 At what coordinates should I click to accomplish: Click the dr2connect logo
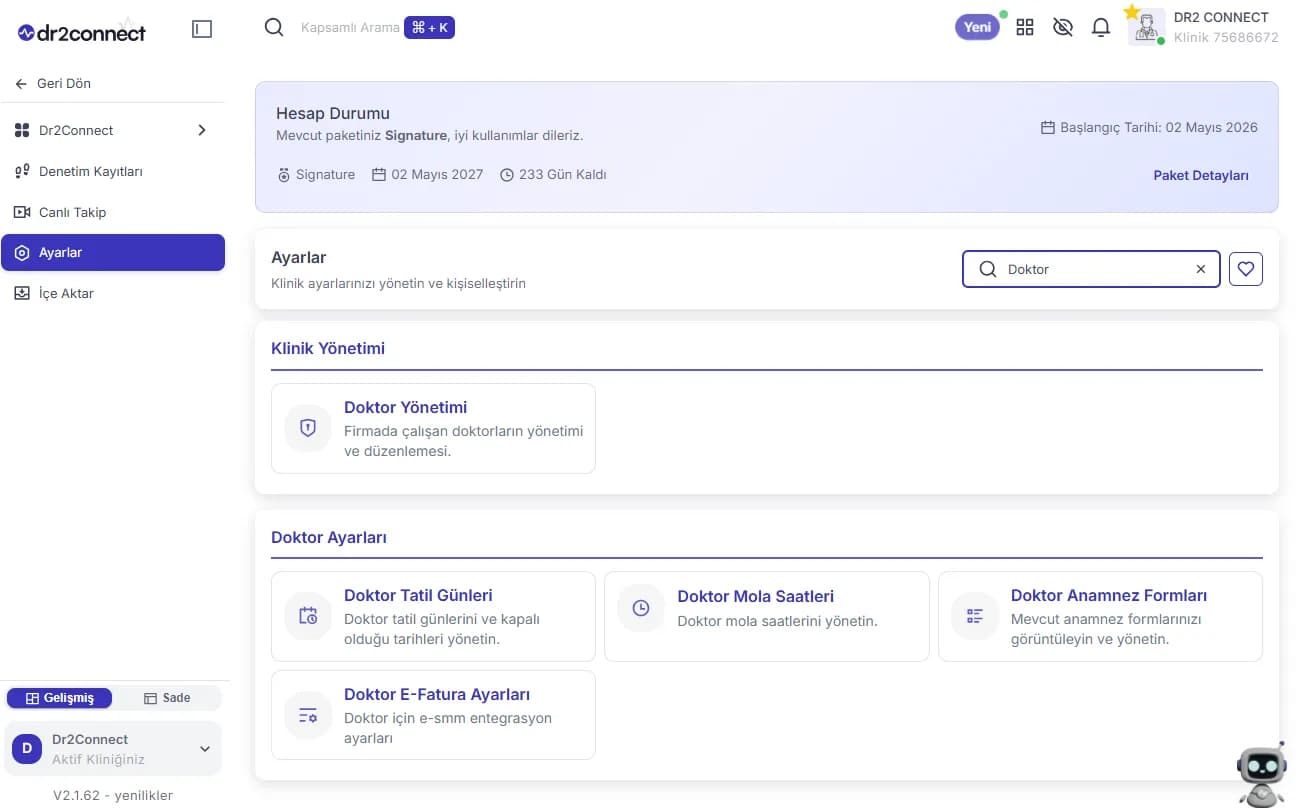click(x=82, y=32)
